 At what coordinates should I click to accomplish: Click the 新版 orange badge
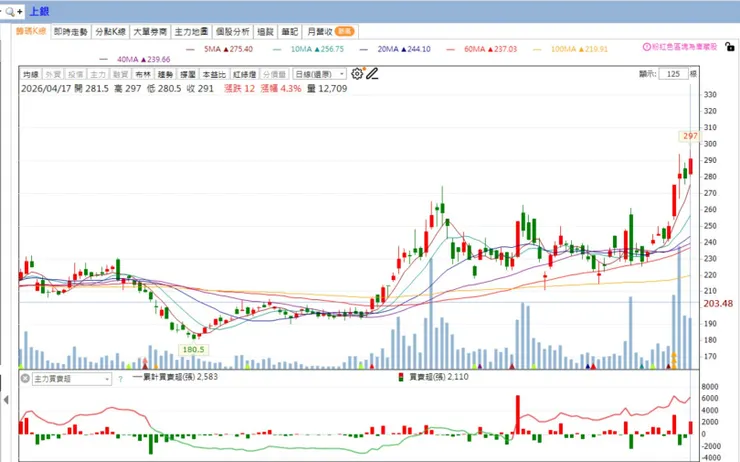pyautogui.click(x=345, y=31)
